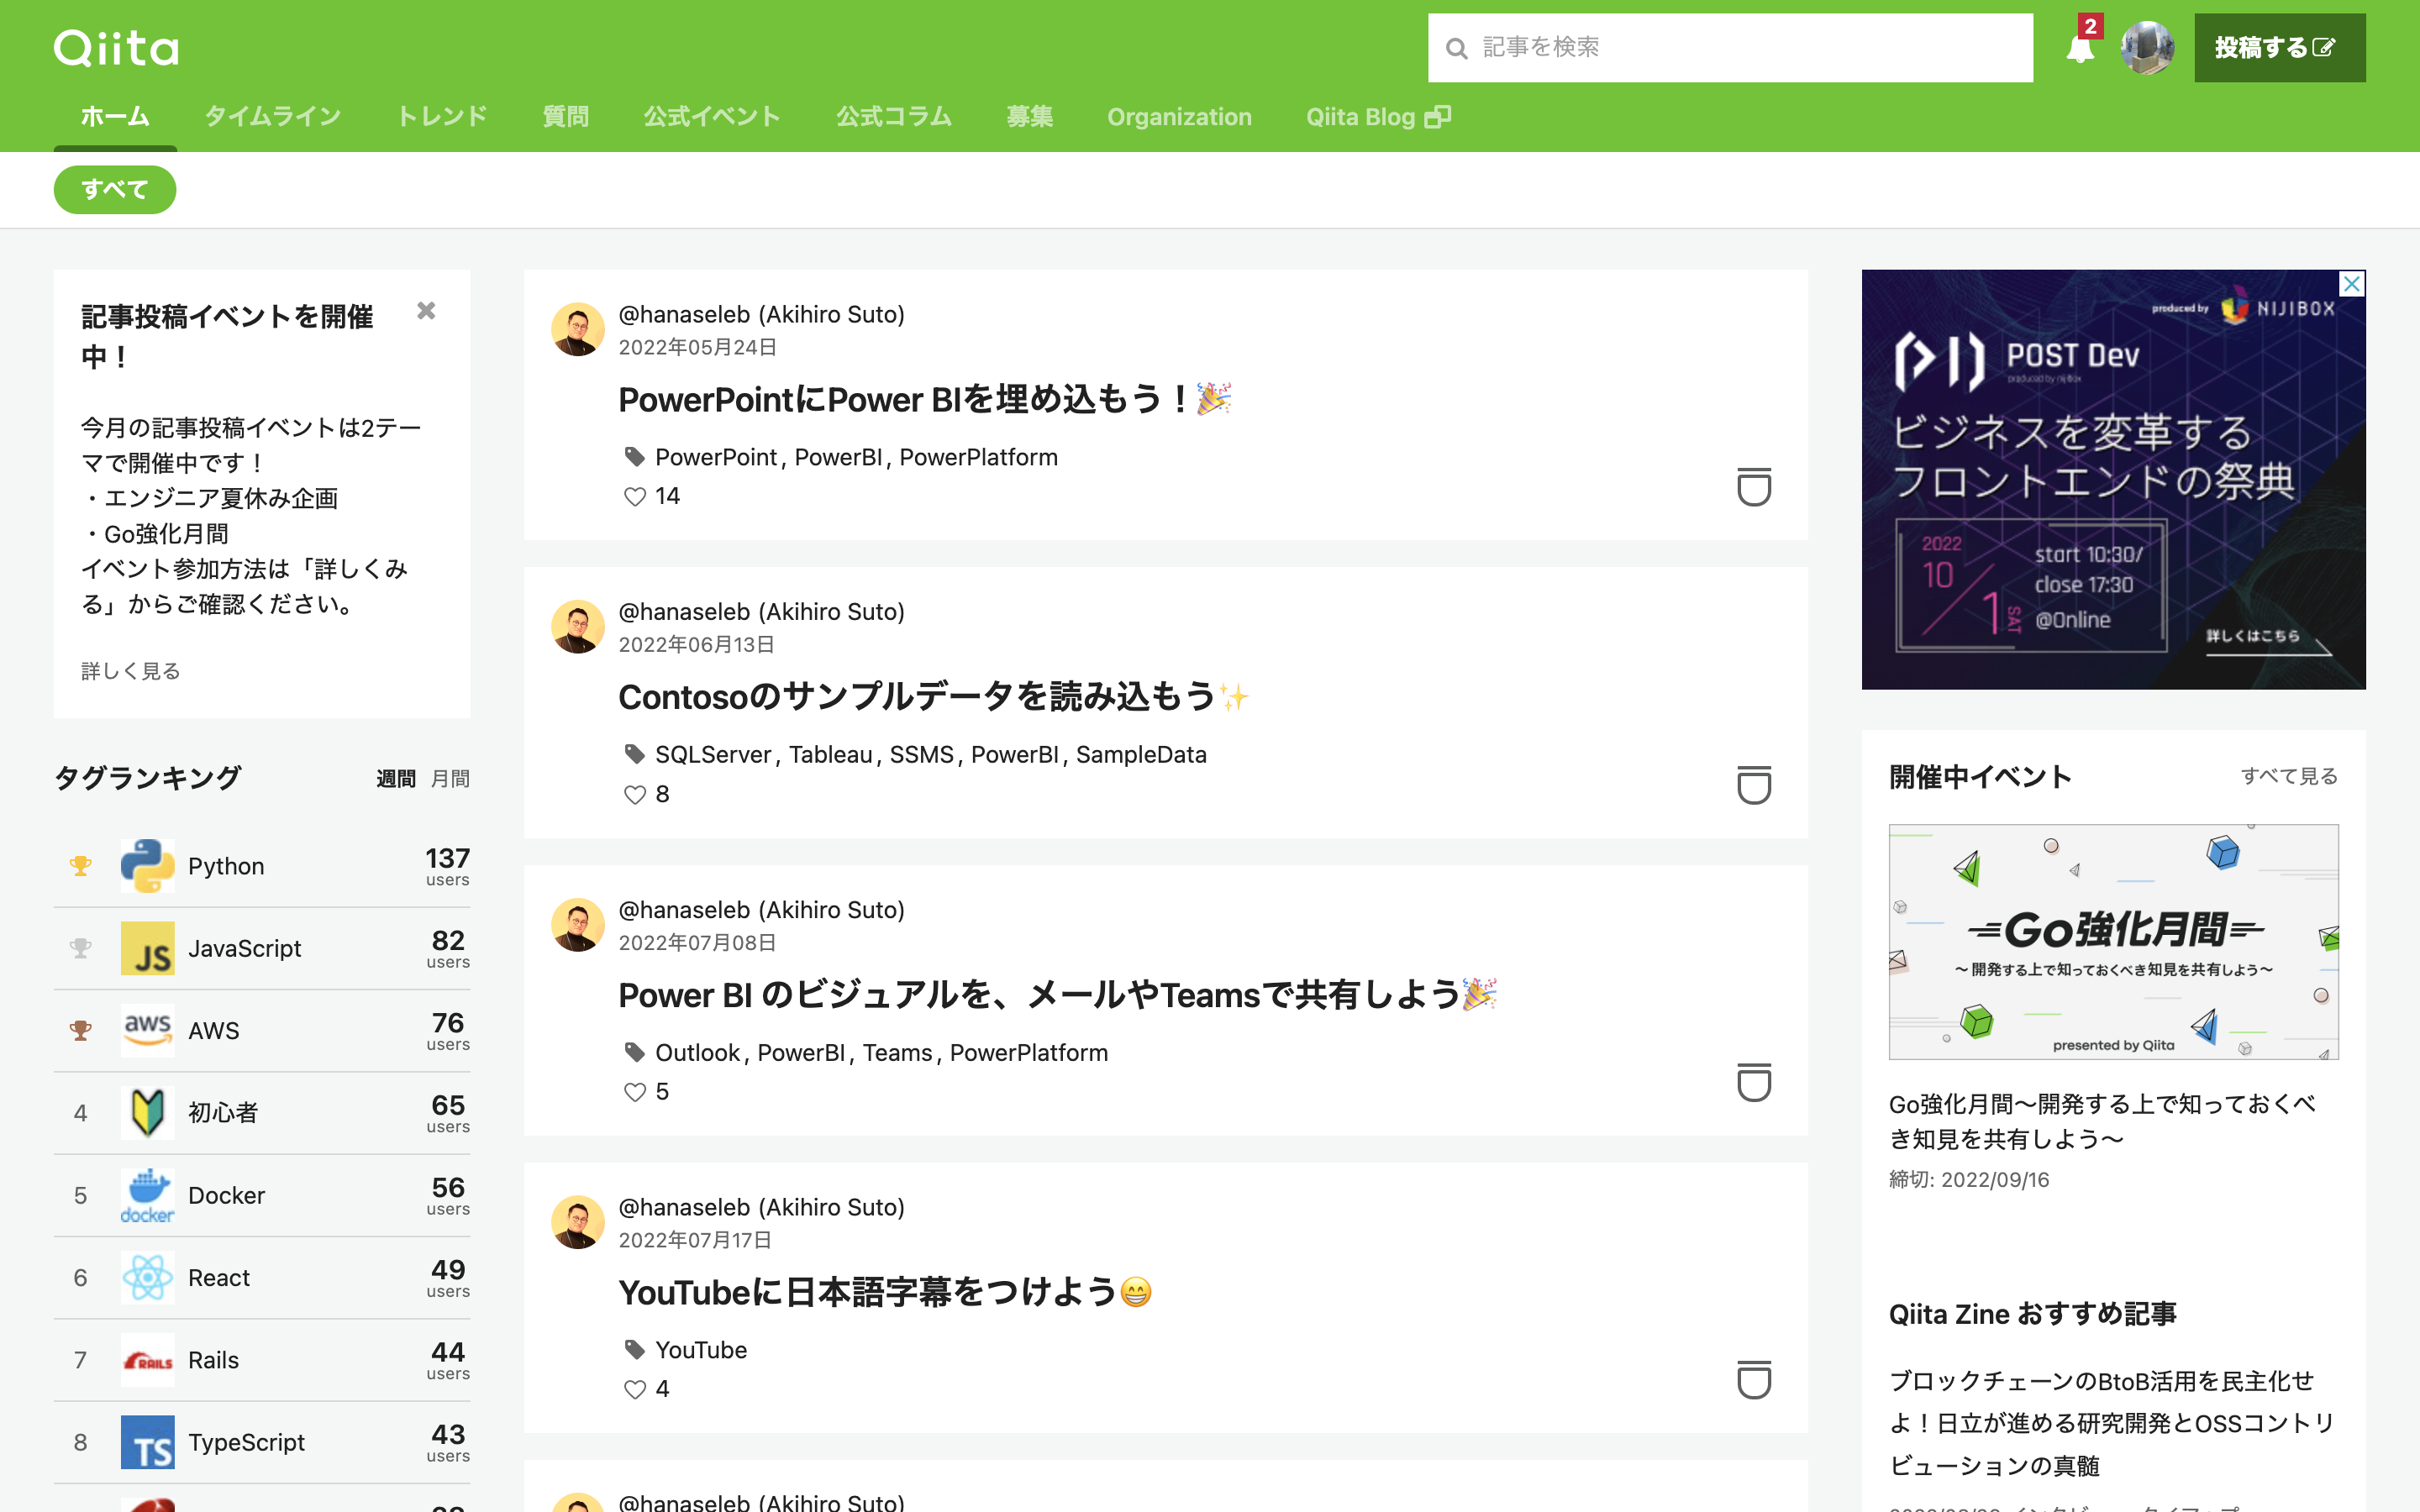Click the 記事を検索 search field
2420x1512 pixels.
tap(1730, 48)
